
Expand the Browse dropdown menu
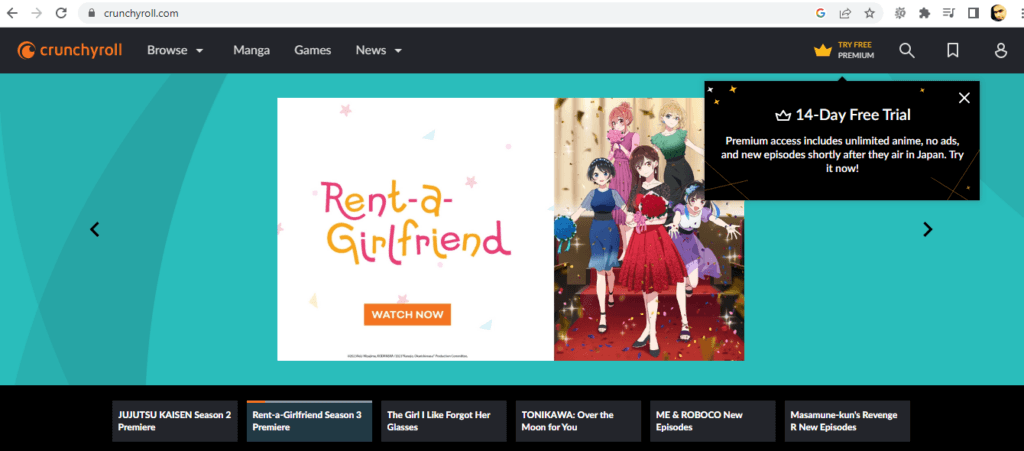pos(175,50)
